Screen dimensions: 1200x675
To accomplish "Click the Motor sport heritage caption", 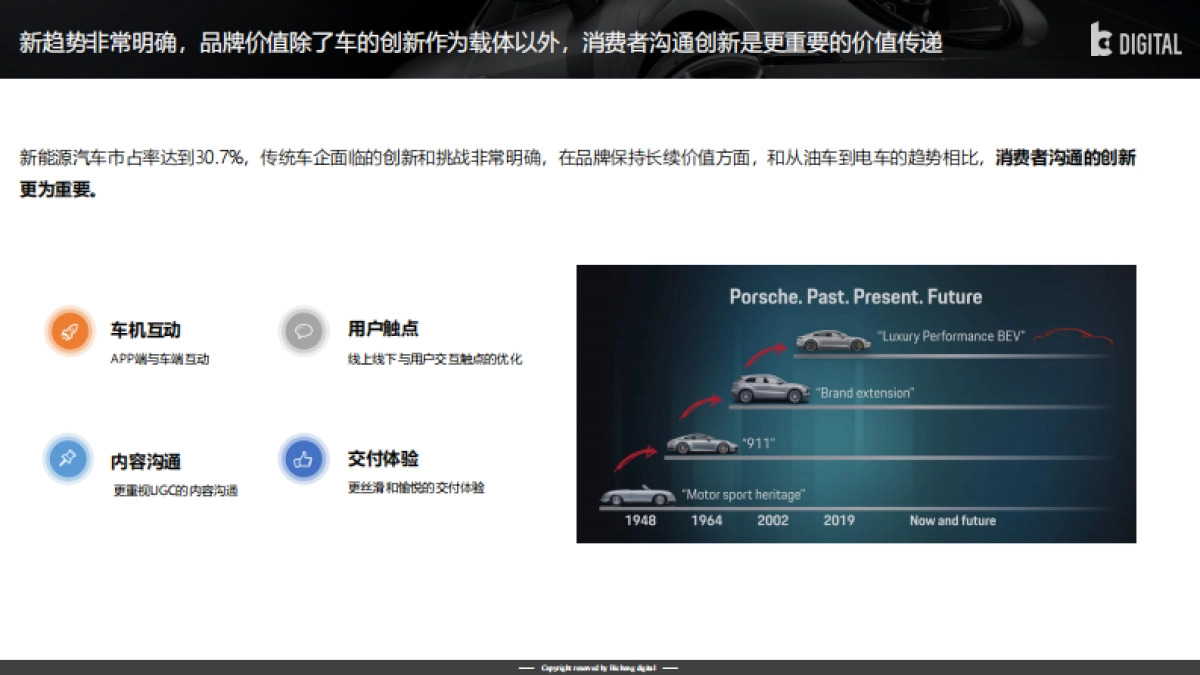I will pos(742,493).
